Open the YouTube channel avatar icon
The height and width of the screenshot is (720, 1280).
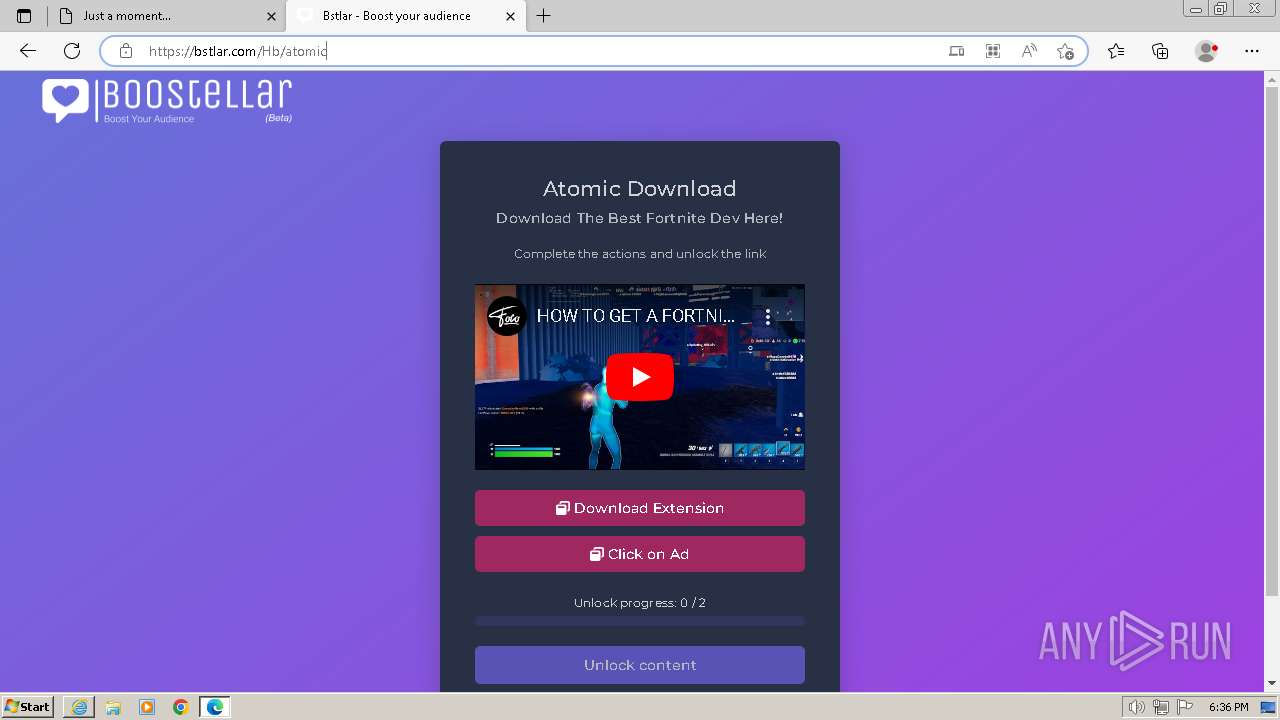(507, 316)
